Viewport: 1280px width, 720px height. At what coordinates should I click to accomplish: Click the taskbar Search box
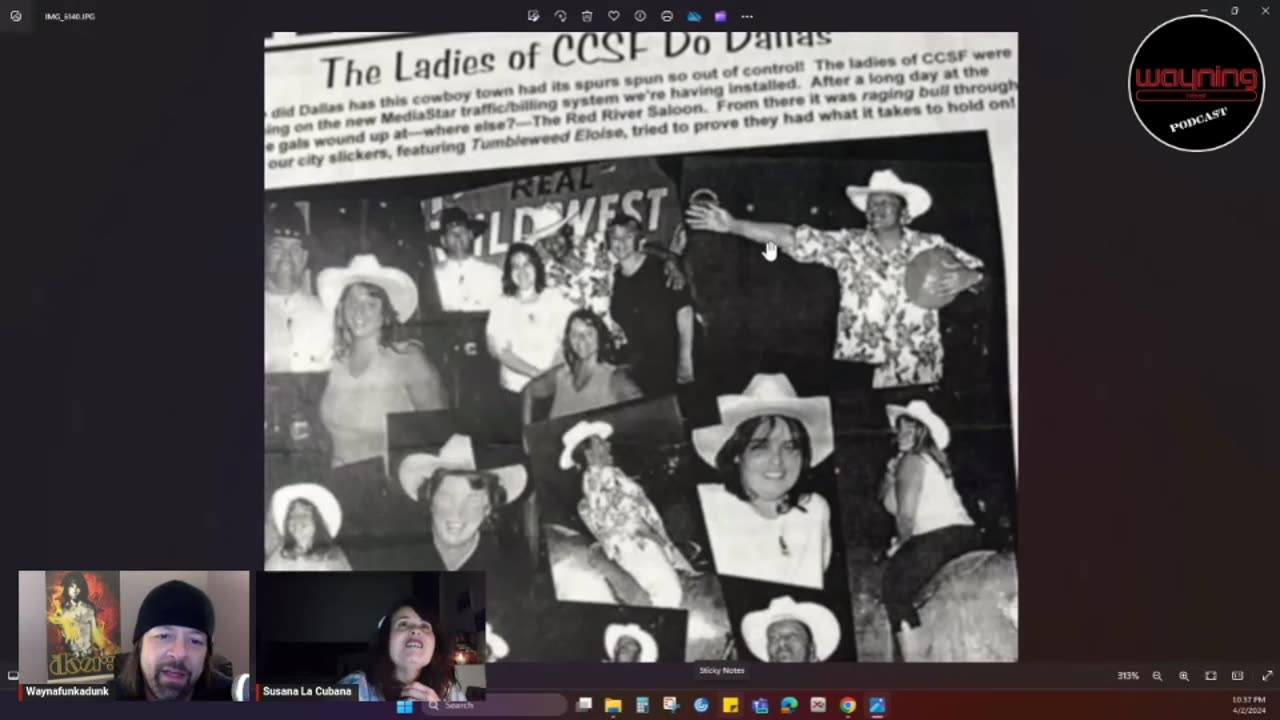point(495,706)
